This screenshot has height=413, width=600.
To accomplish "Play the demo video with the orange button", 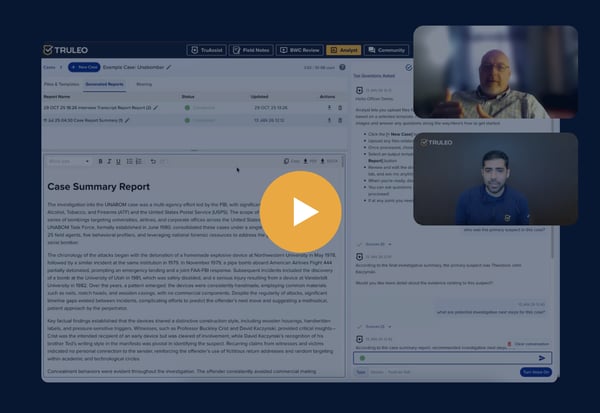I will (x=300, y=212).
